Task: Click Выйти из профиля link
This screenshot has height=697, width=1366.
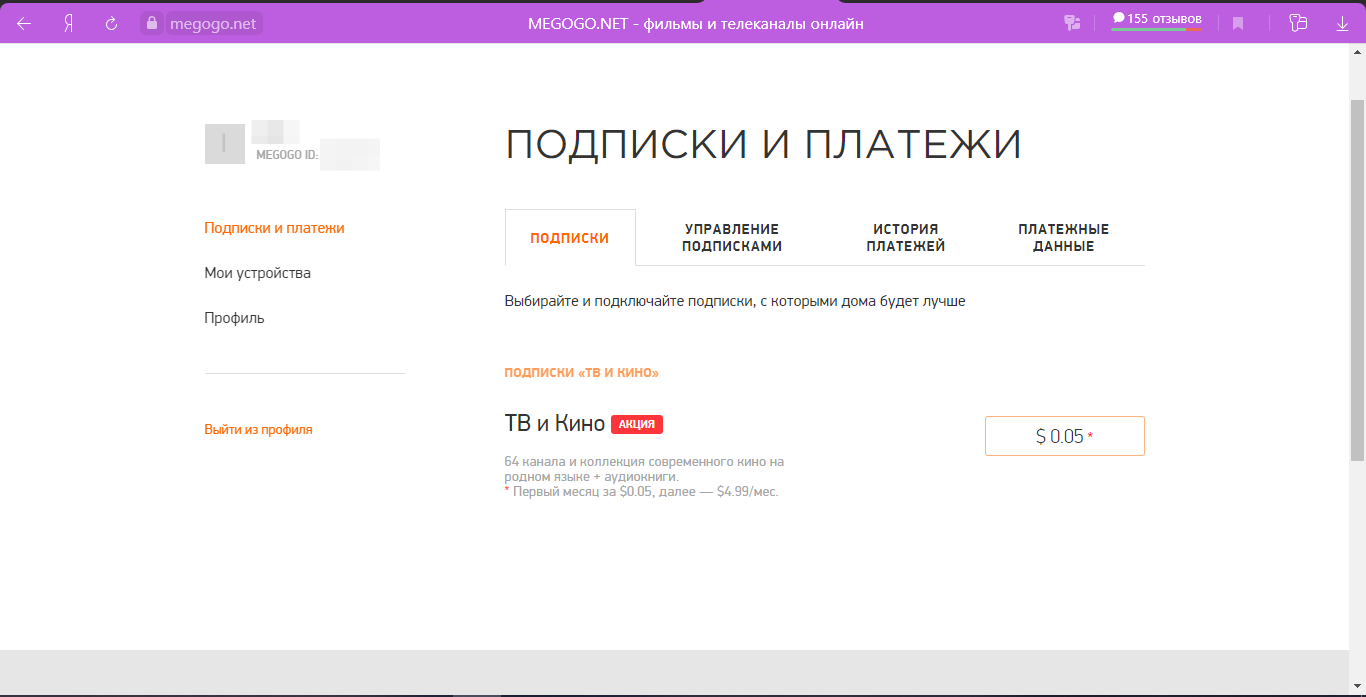Action: tap(258, 429)
